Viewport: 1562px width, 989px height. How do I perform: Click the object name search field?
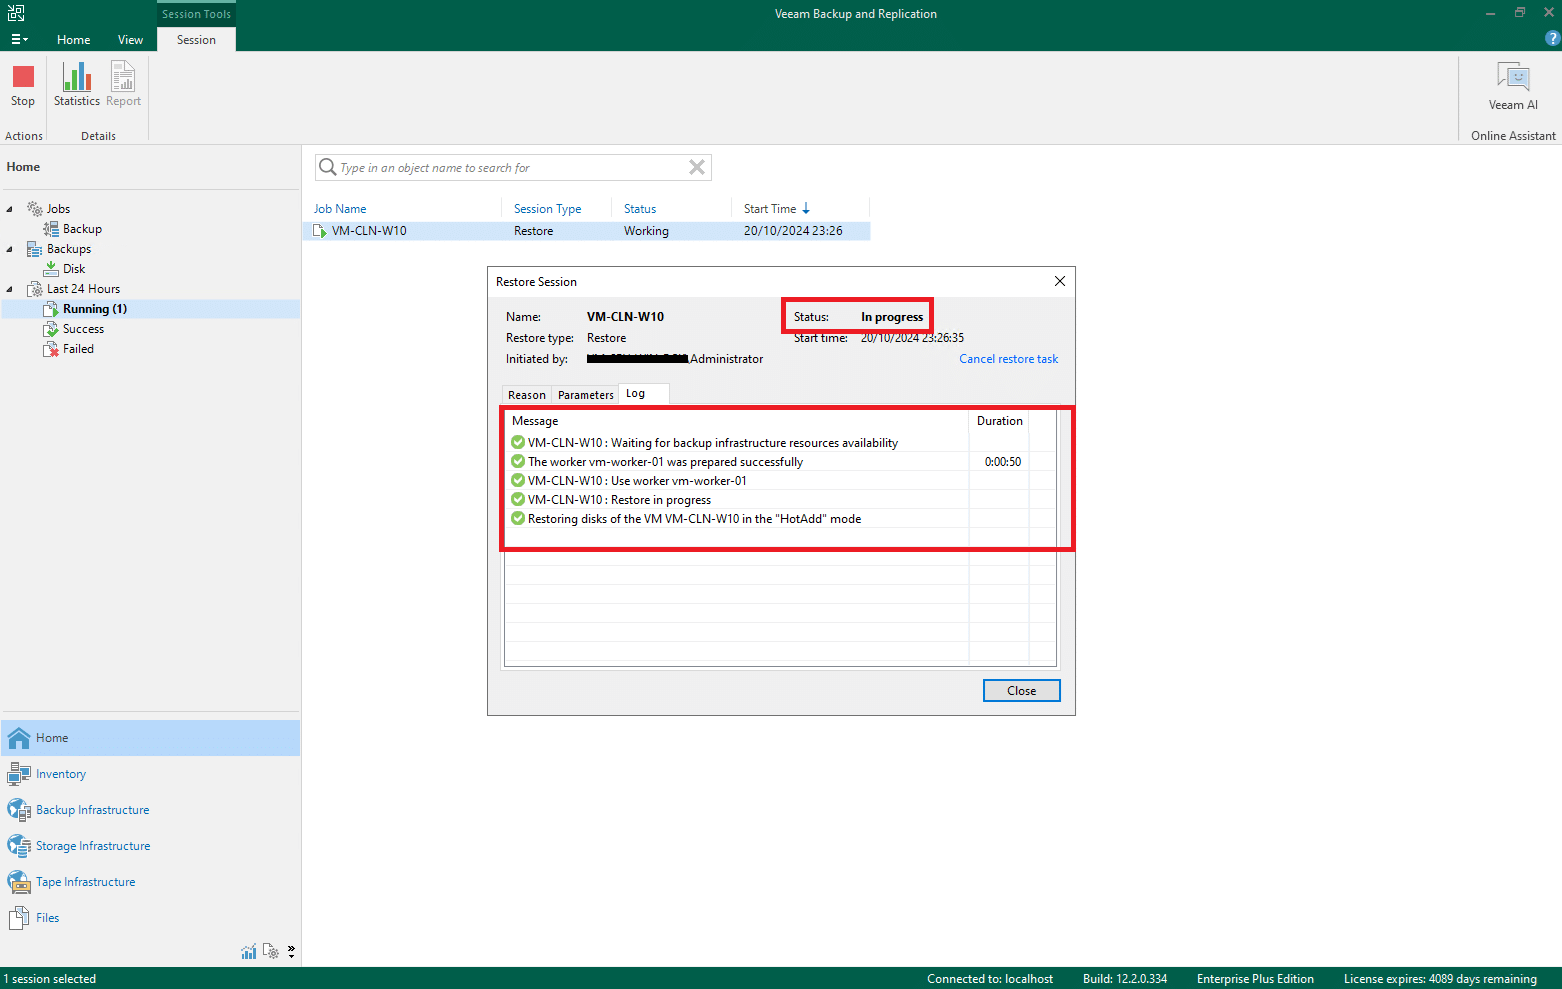[513, 168]
